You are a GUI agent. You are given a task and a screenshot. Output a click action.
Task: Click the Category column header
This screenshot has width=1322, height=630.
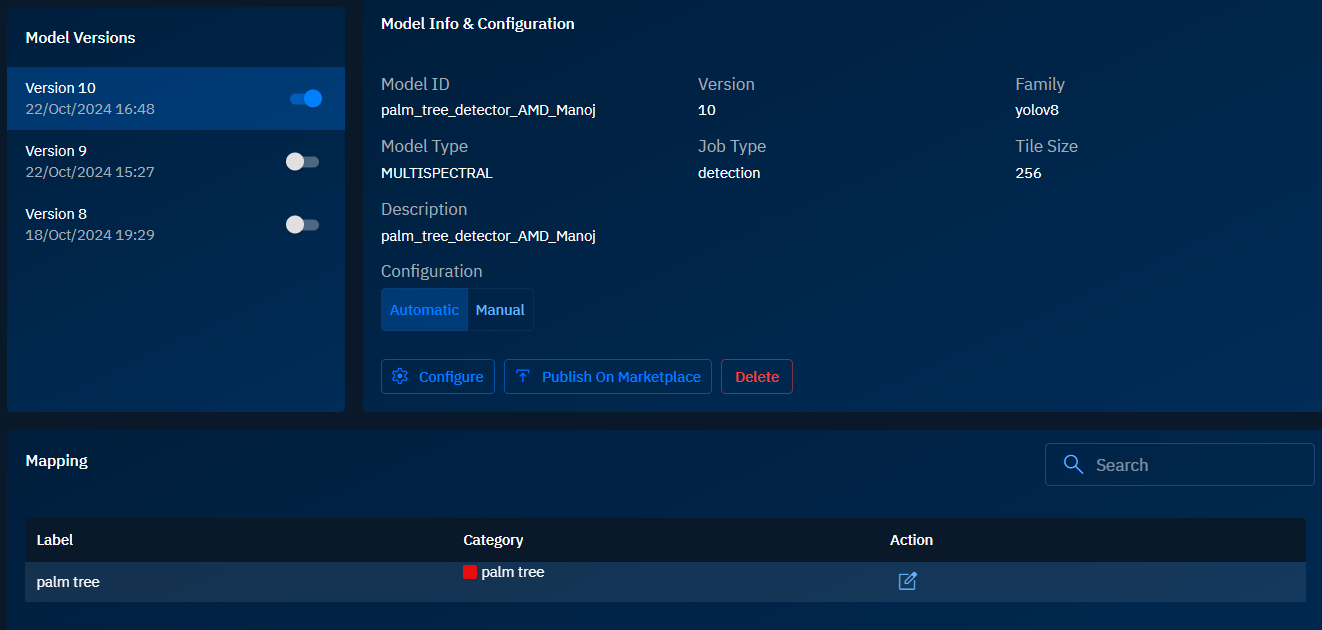(493, 540)
